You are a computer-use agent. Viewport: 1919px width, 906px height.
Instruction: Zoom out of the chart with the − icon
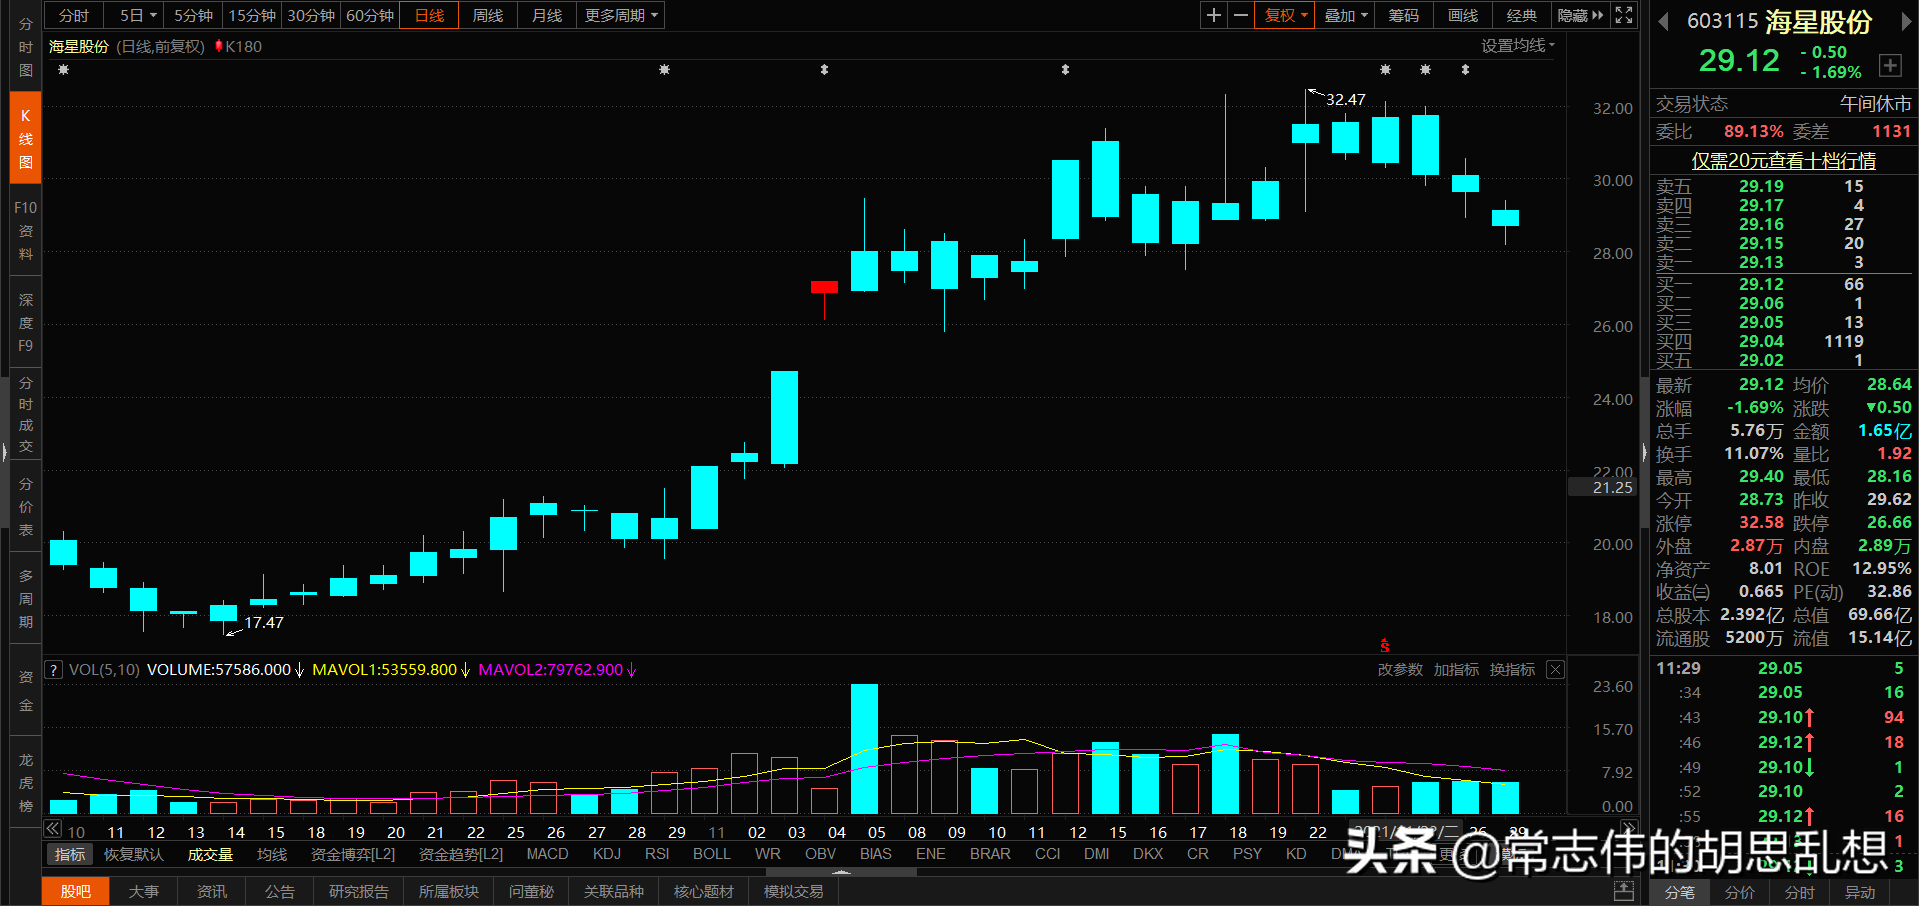pos(1240,15)
